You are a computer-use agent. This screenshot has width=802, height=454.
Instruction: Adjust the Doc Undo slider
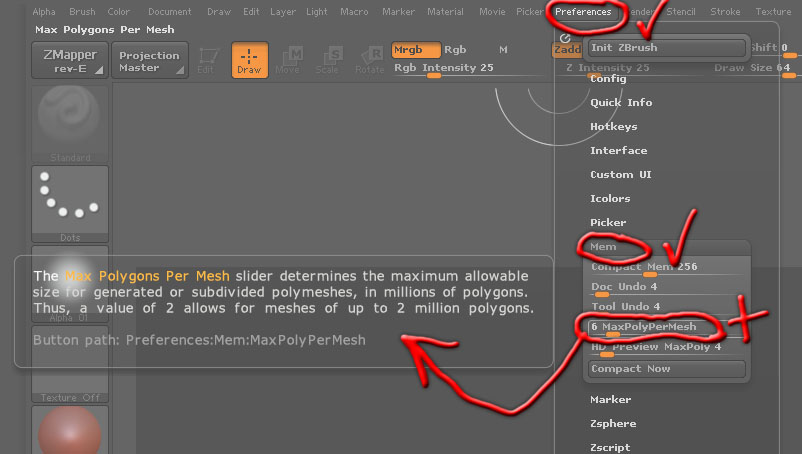(x=666, y=288)
